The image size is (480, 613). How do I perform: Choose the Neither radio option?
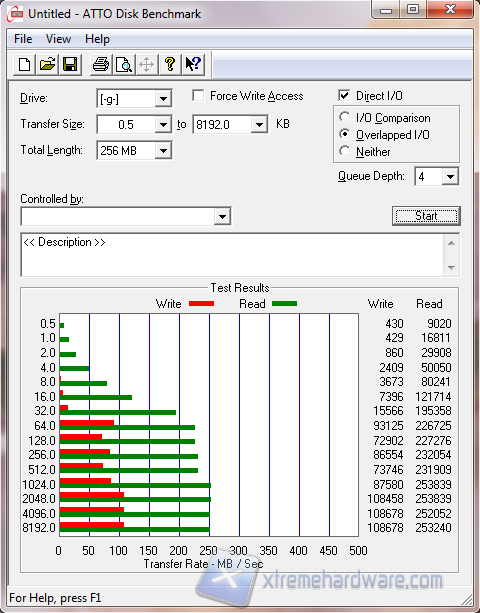point(344,151)
